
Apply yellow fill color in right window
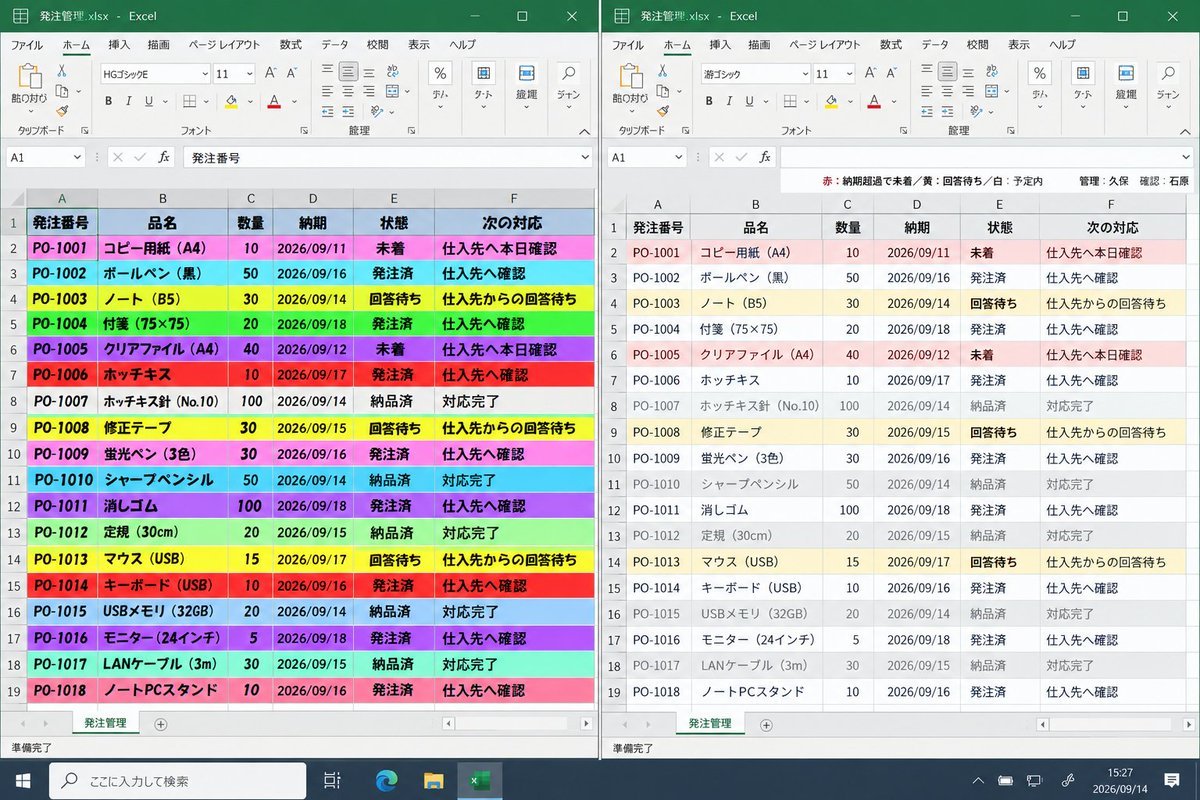pyautogui.click(x=831, y=101)
